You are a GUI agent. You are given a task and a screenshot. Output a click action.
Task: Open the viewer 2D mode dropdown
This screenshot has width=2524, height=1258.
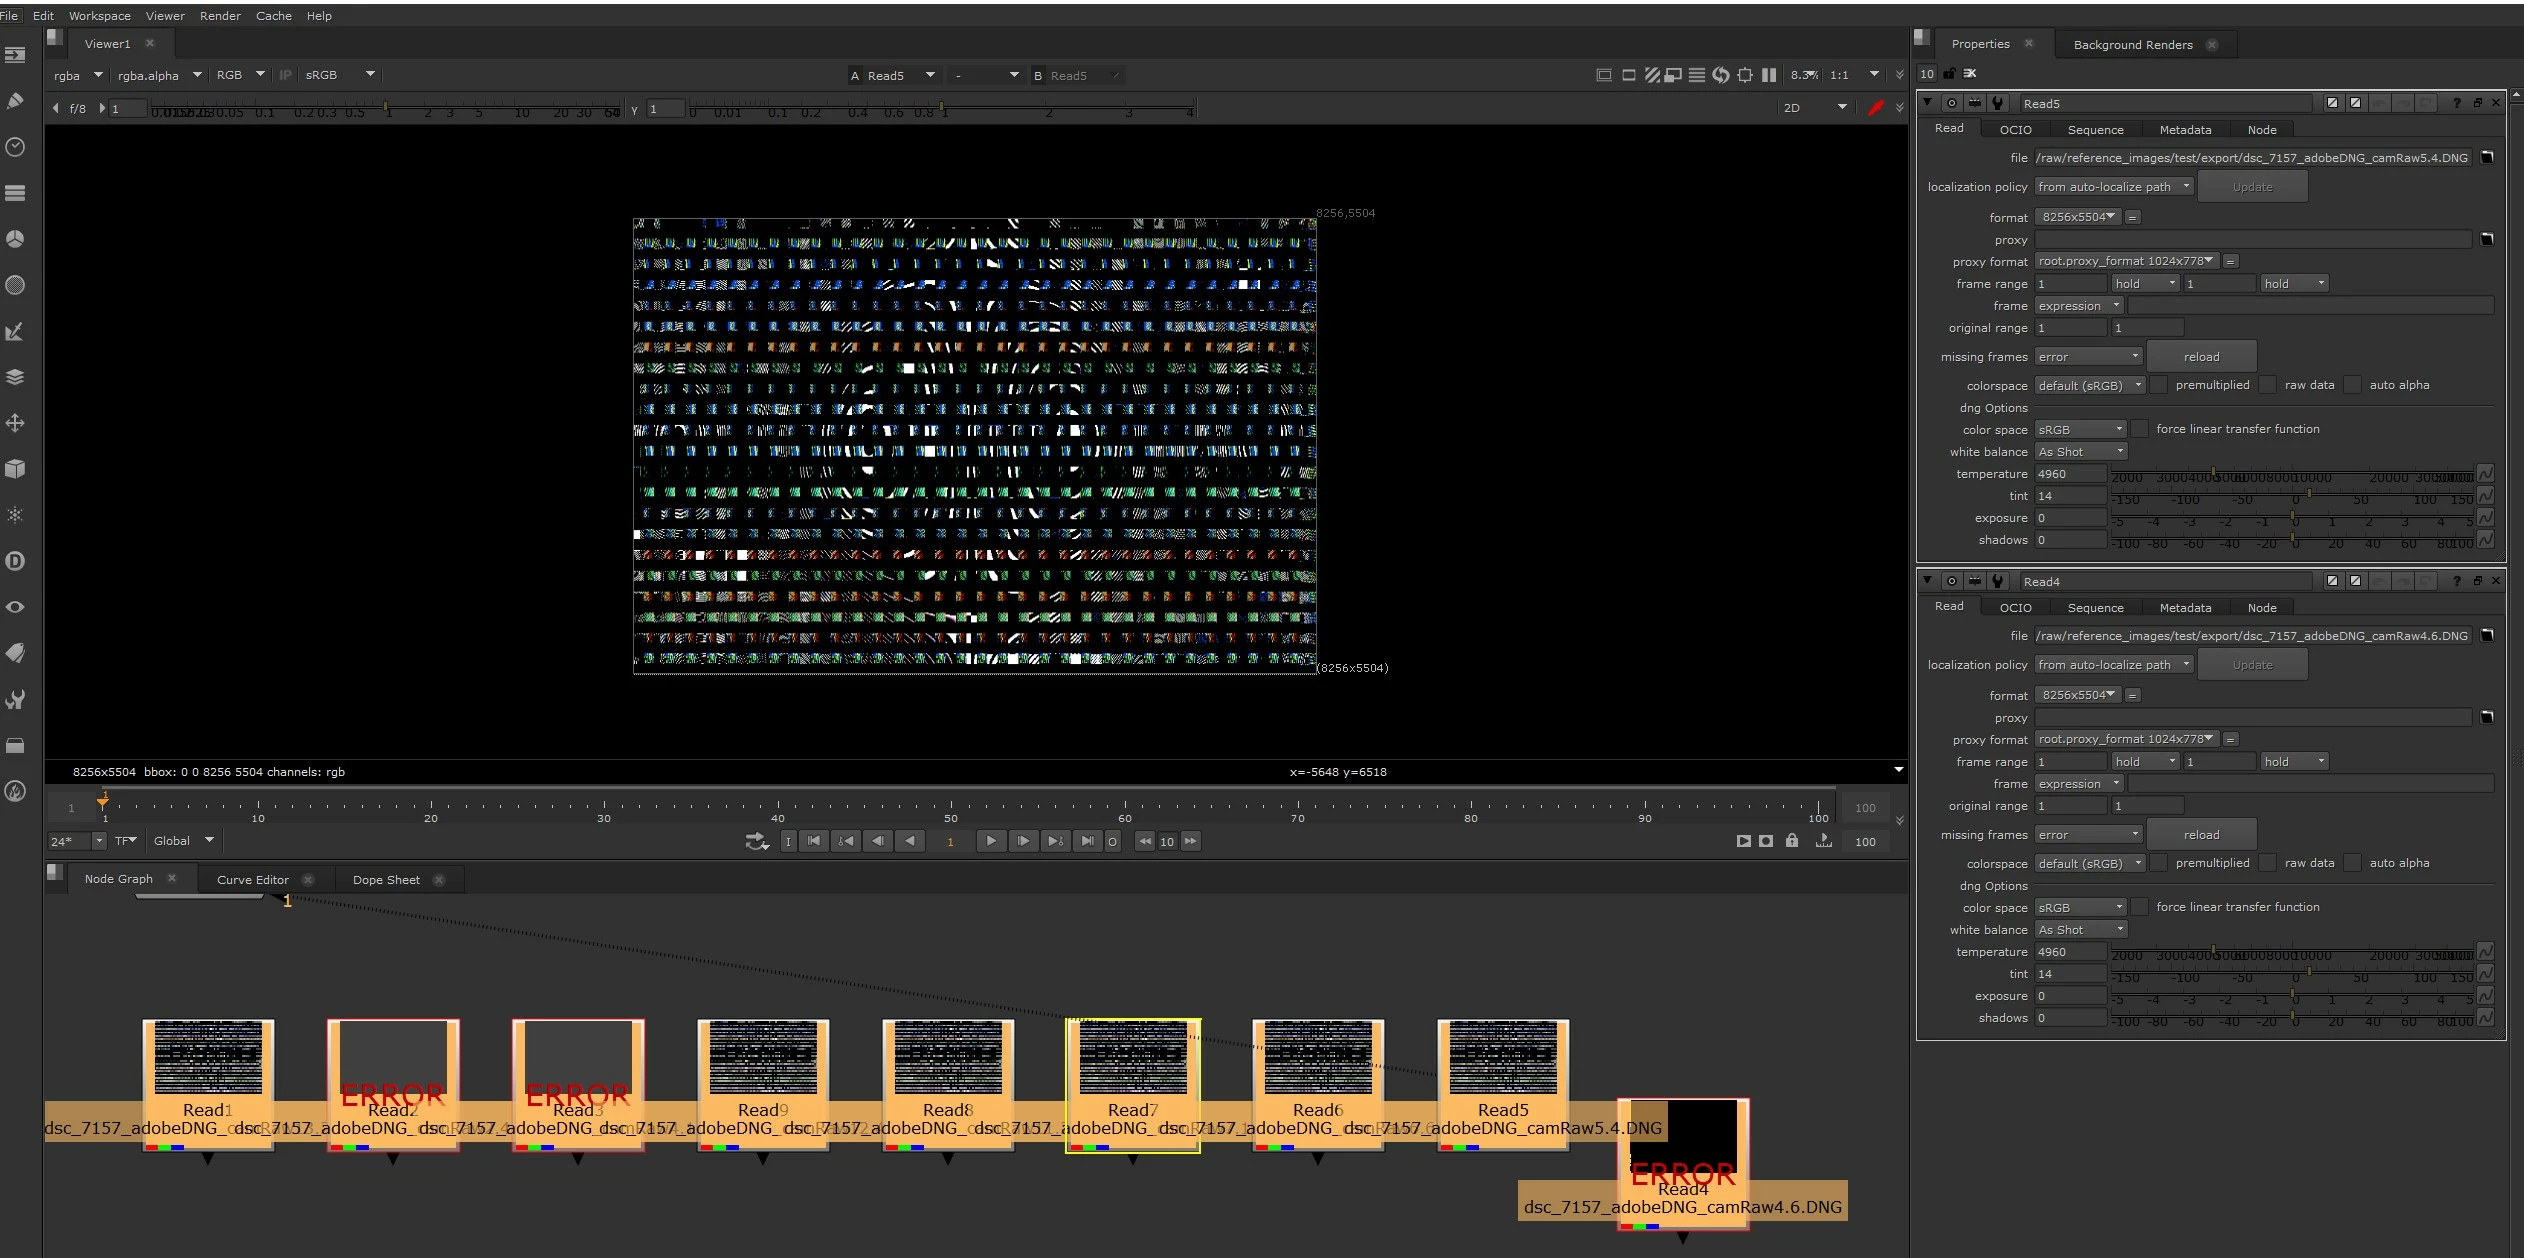[x=1815, y=108]
